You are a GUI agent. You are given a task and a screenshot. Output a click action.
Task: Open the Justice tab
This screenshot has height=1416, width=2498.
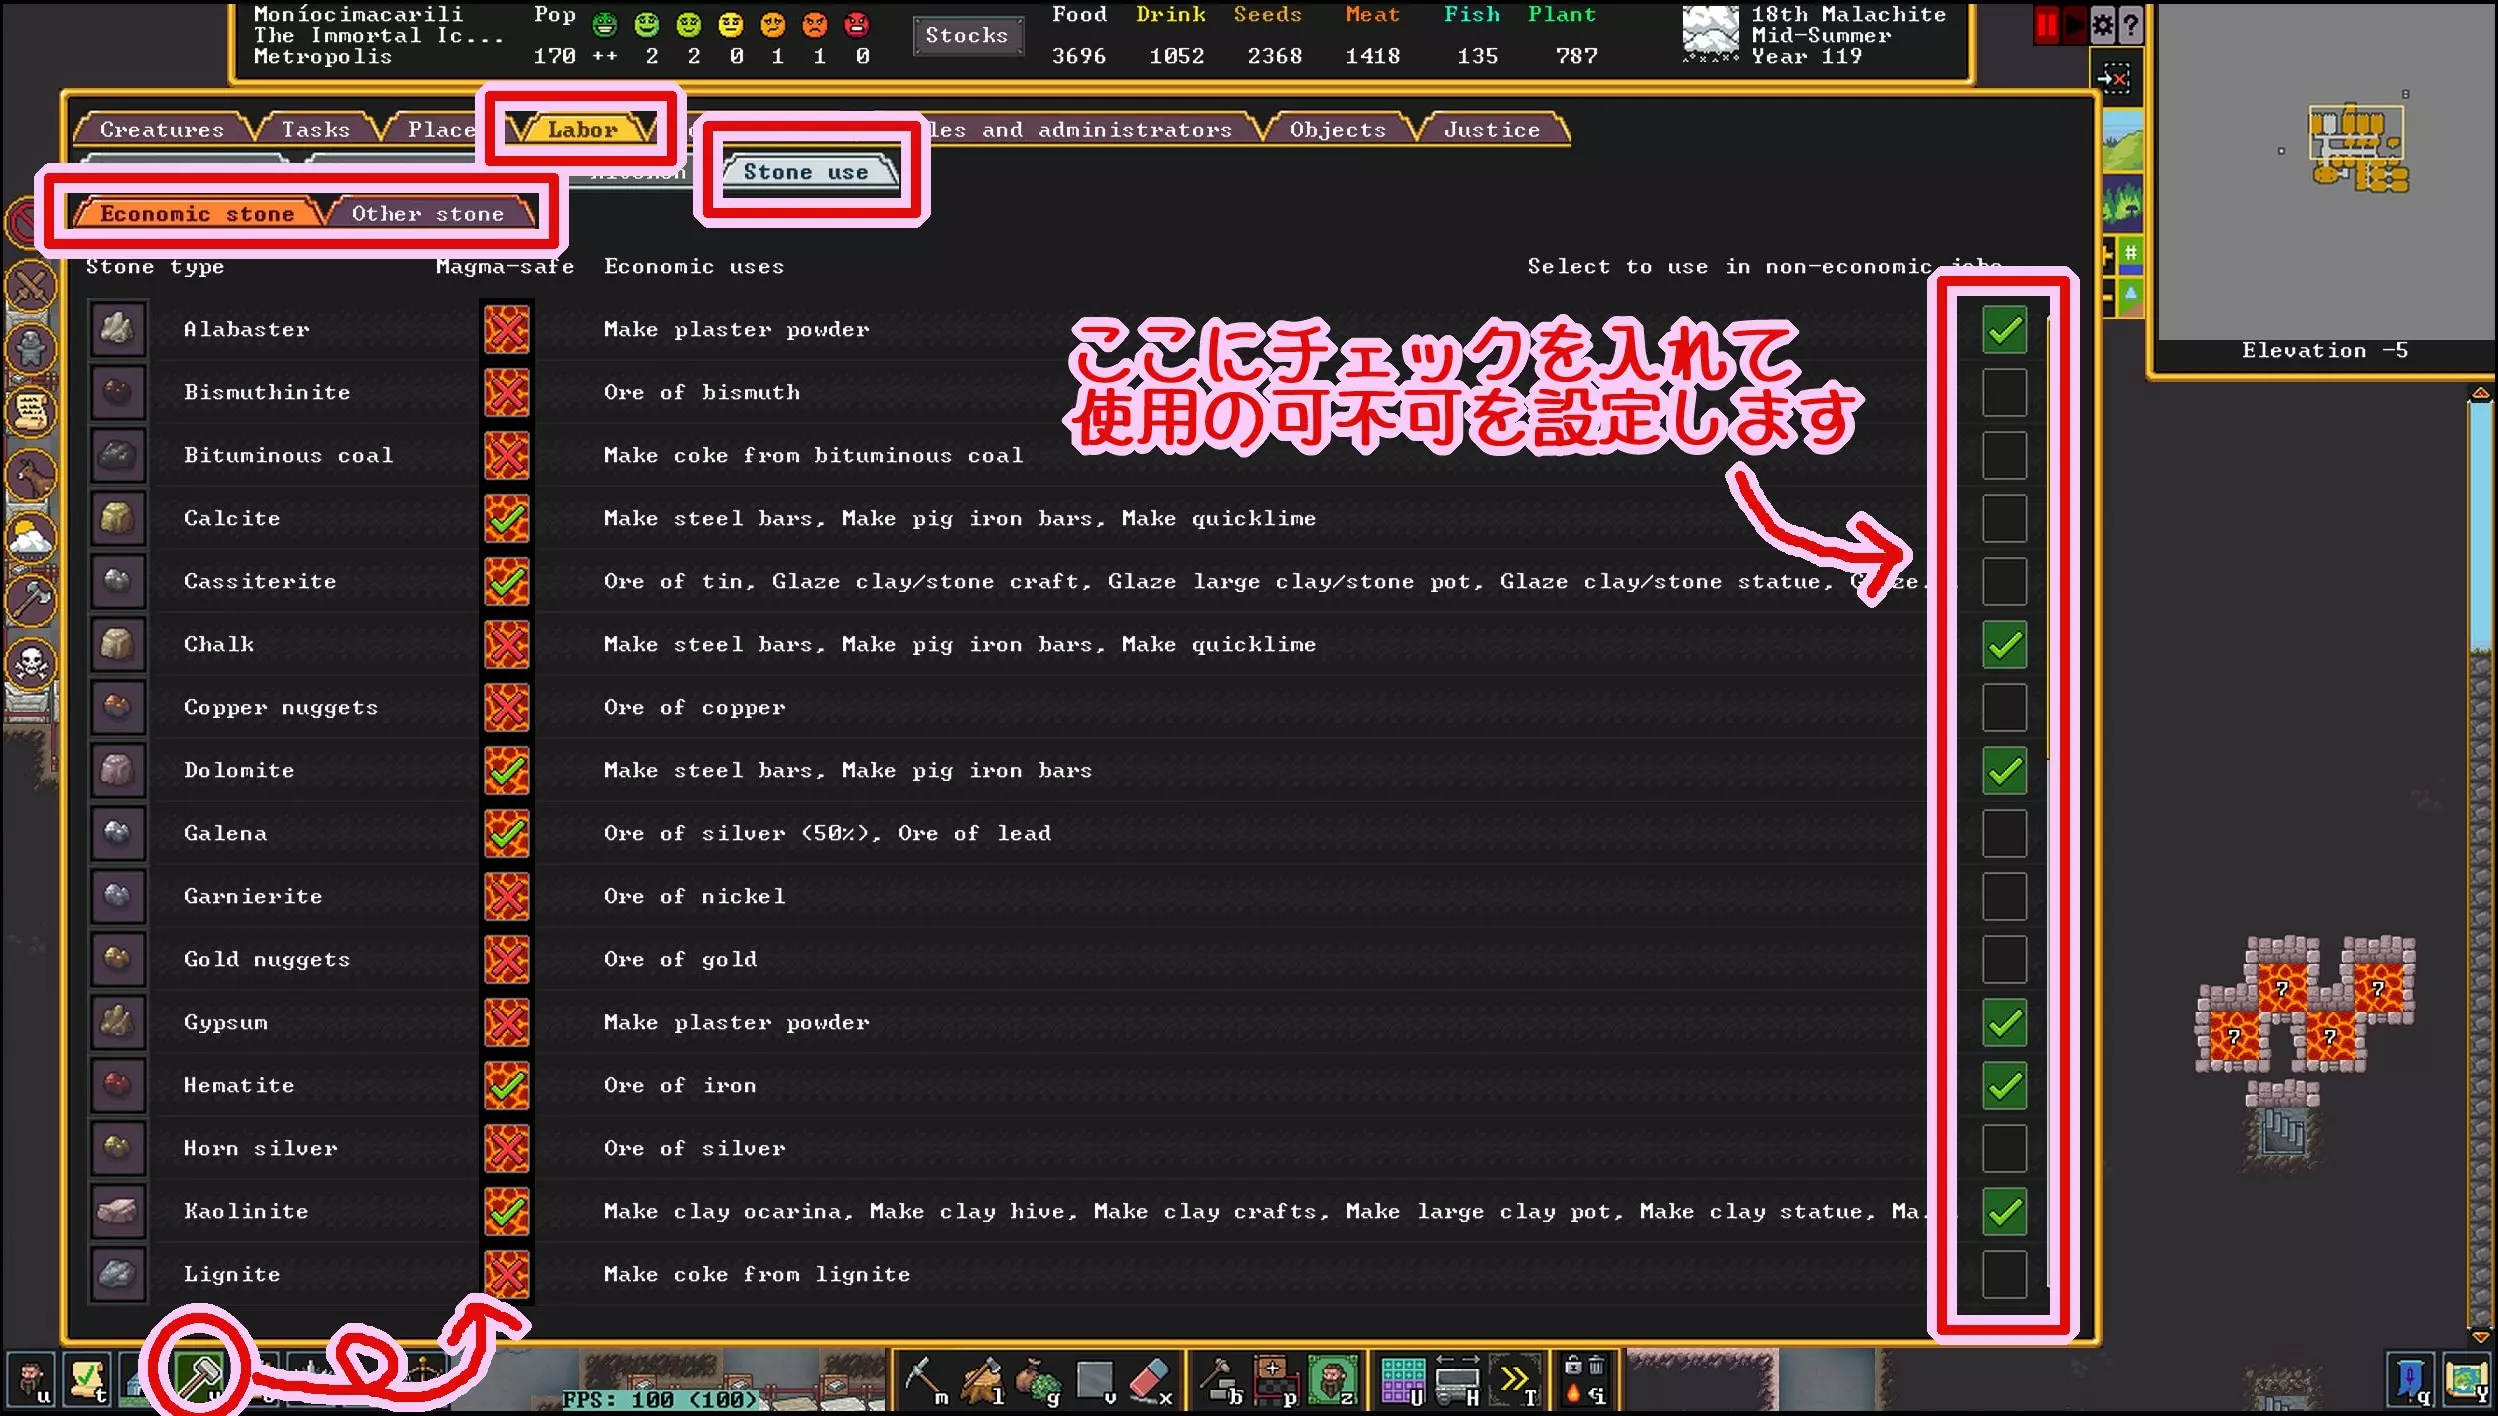coord(1491,130)
